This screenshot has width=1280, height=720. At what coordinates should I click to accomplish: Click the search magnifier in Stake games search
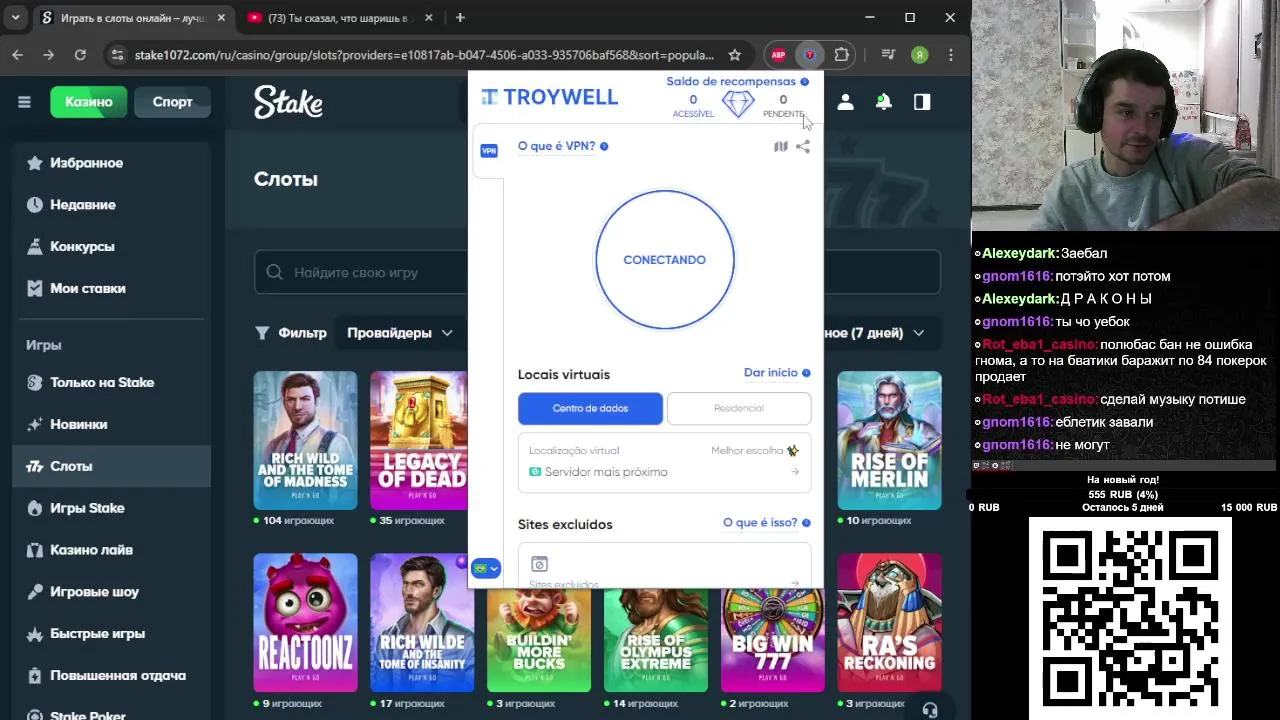point(275,272)
